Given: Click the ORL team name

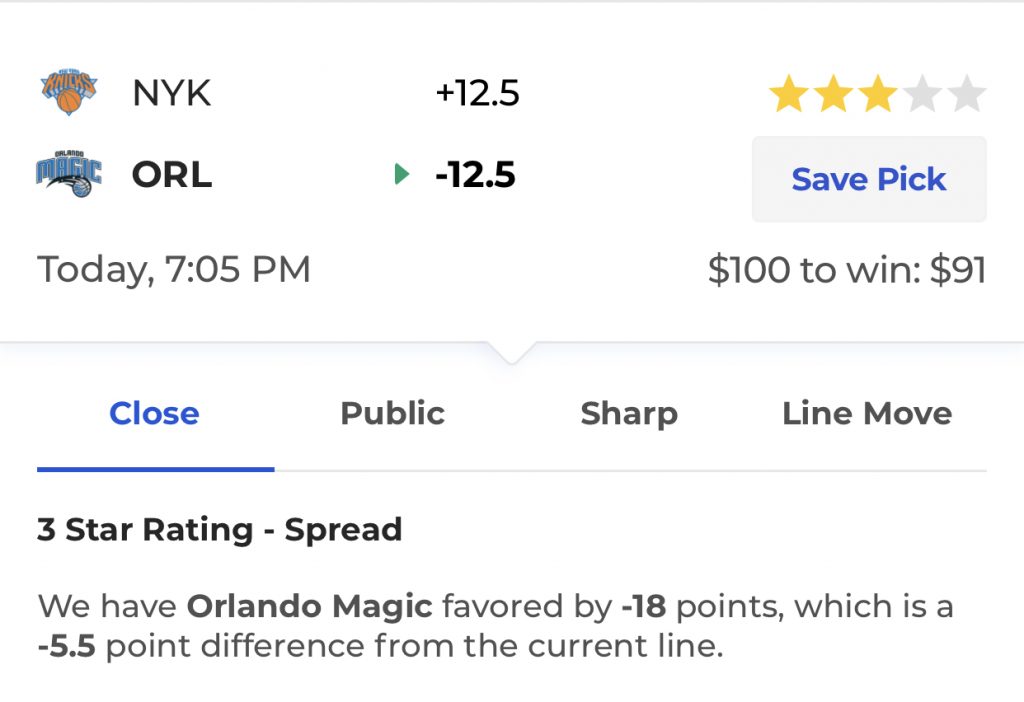Looking at the screenshot, I should (172, 174).
